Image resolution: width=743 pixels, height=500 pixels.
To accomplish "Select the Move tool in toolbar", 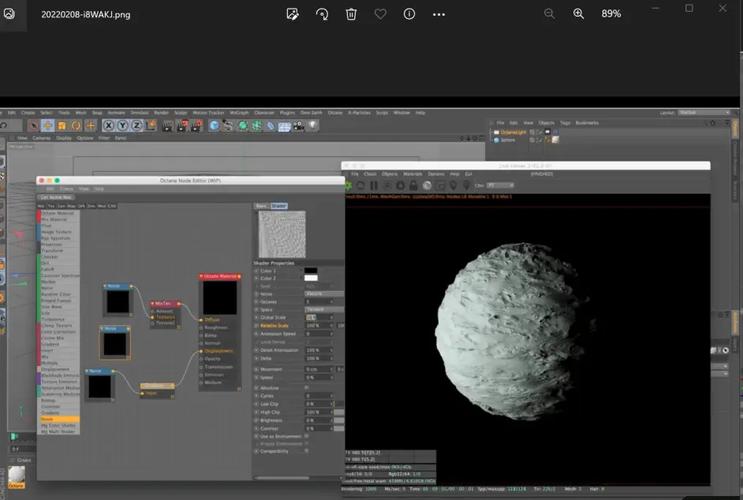I will point(48,126).
